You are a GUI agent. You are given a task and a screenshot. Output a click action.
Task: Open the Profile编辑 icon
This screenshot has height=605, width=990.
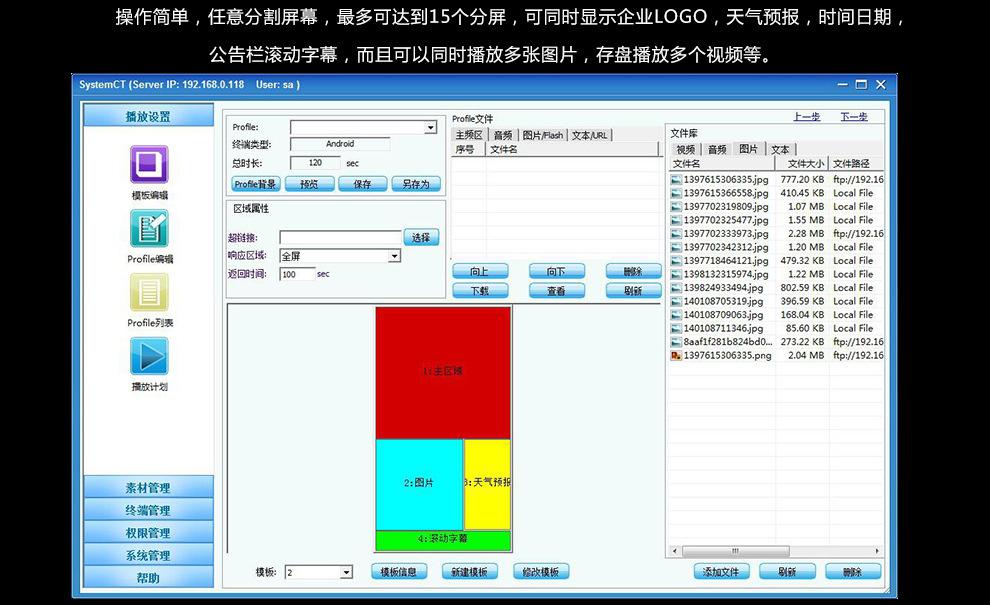(149, 228)
